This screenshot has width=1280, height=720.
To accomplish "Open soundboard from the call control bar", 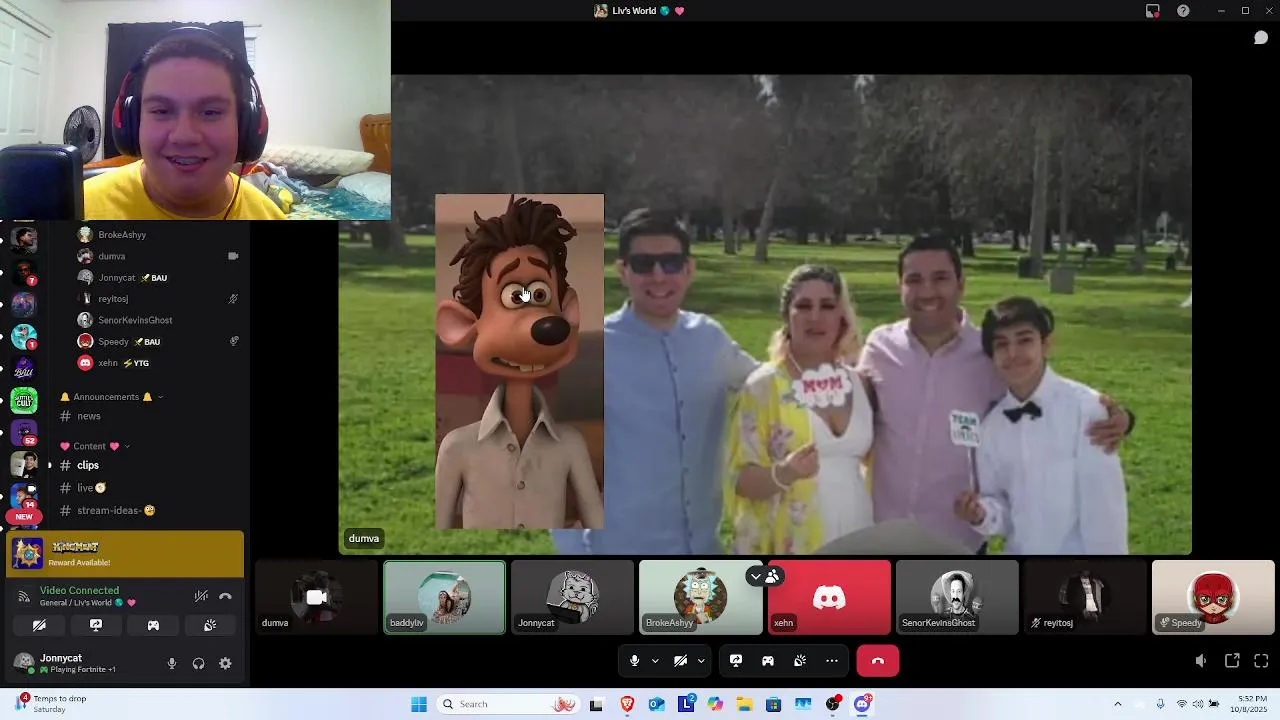I will click(800, 661).
